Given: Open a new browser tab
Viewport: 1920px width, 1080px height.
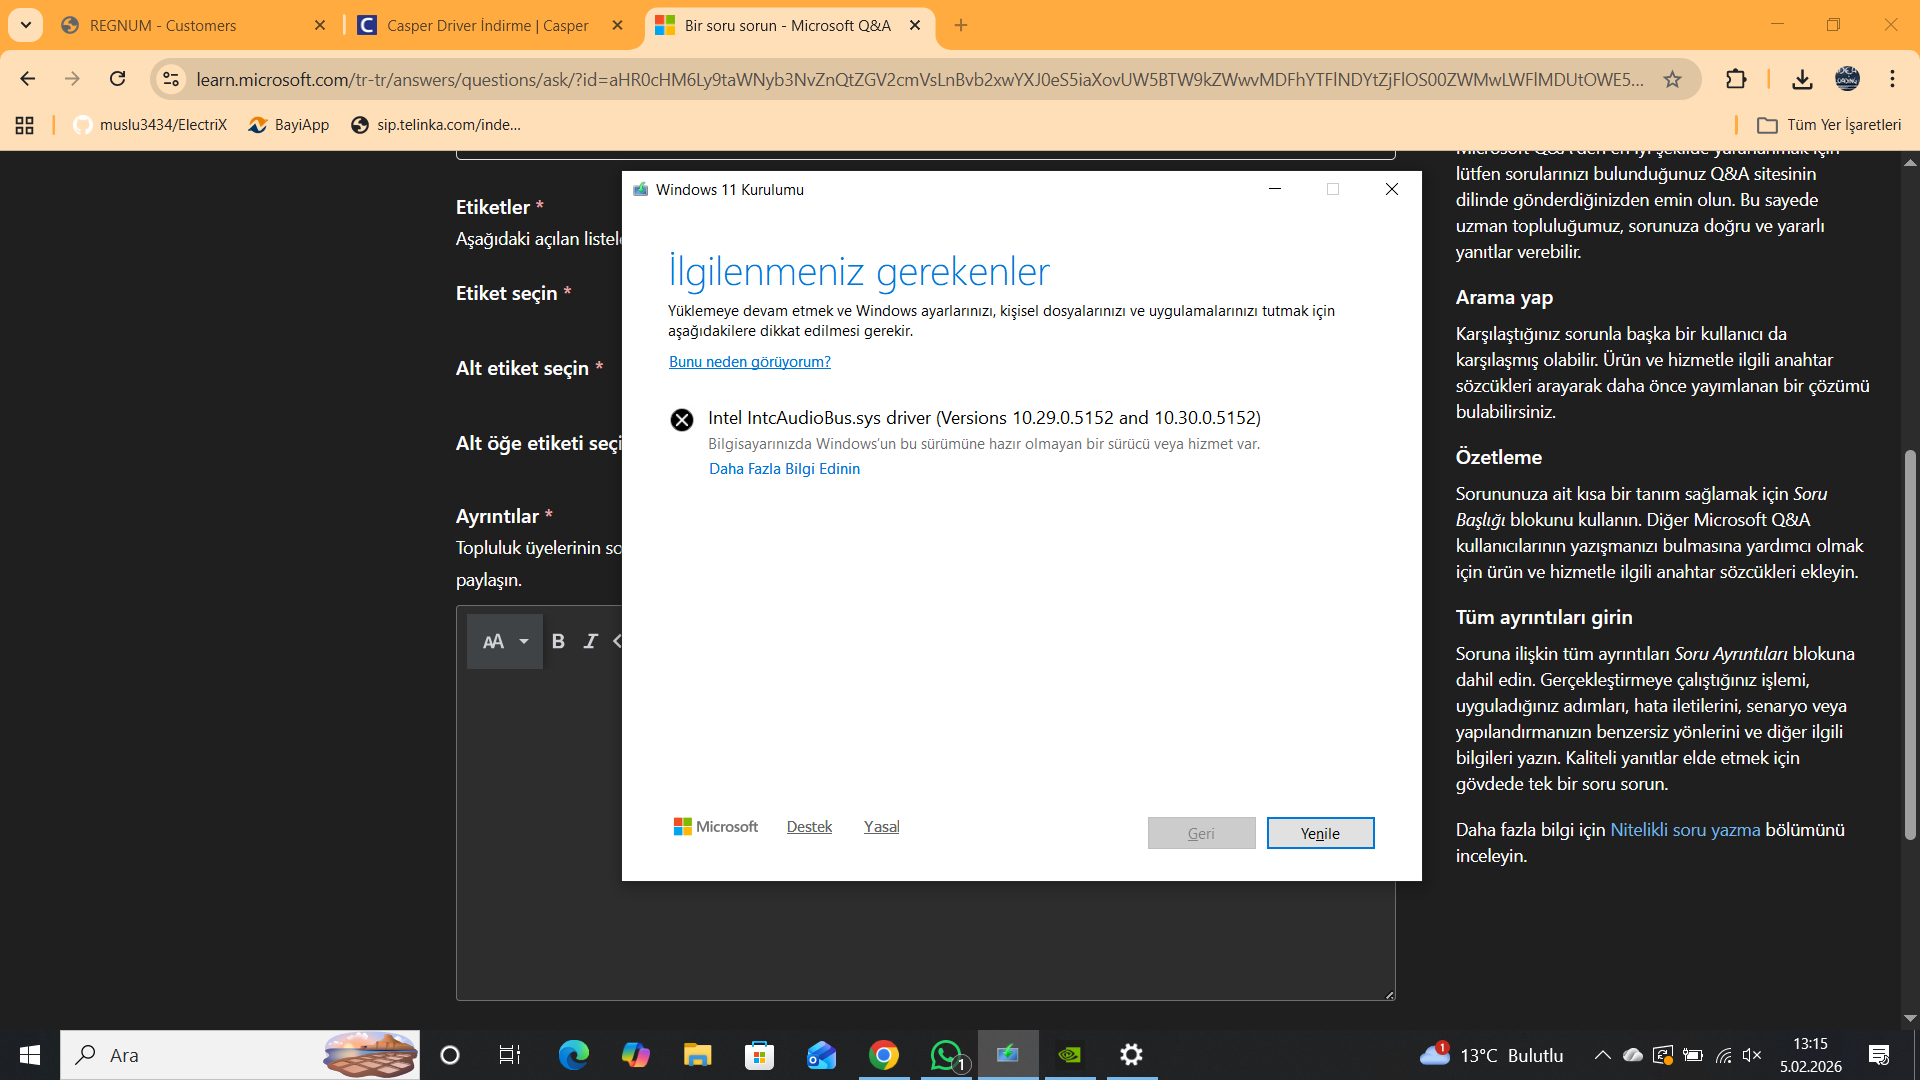Looking at the screenshot, I should pos(961,25).
